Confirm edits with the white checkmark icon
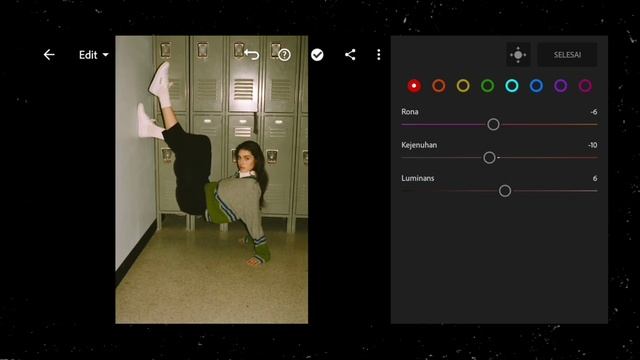 pyautogui.click(x=317, y=55)
